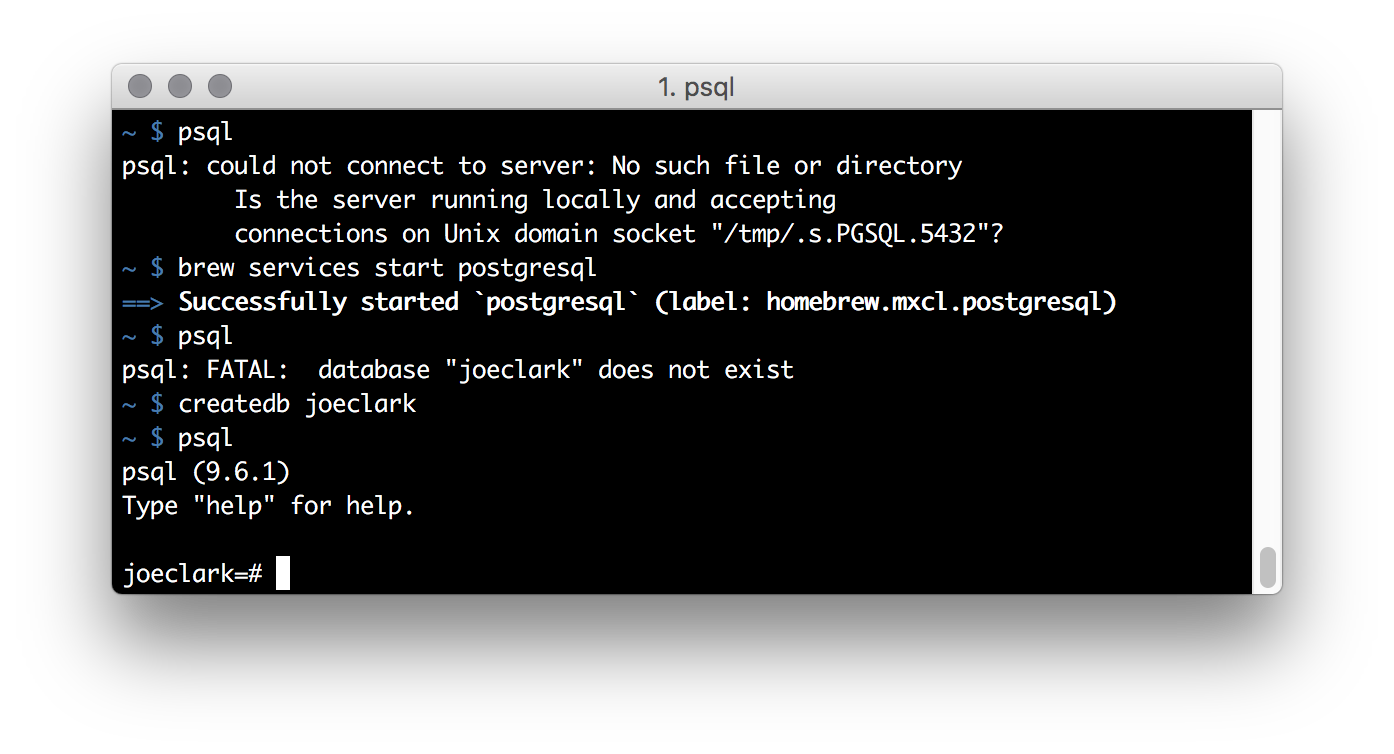Select the FATAL database error message
This screenshot has height=754, width=1394.
[x=457, y=369]
